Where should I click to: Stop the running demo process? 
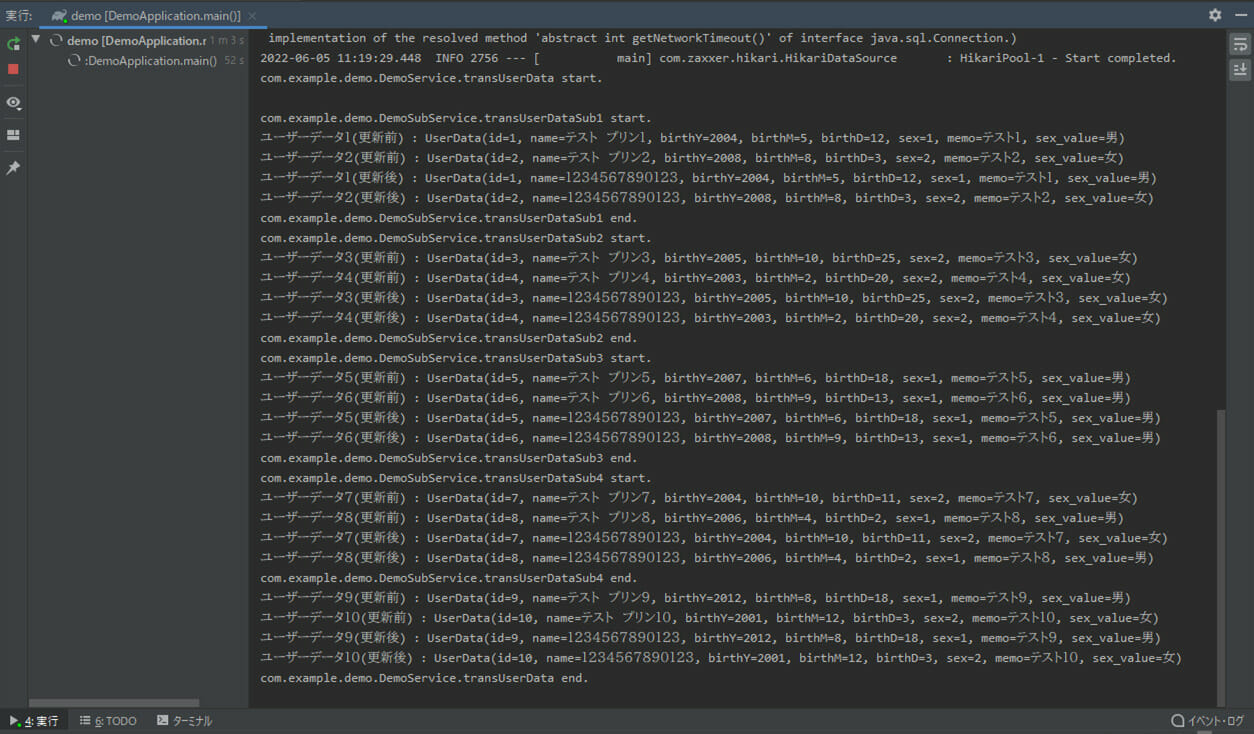coord(13,69)
